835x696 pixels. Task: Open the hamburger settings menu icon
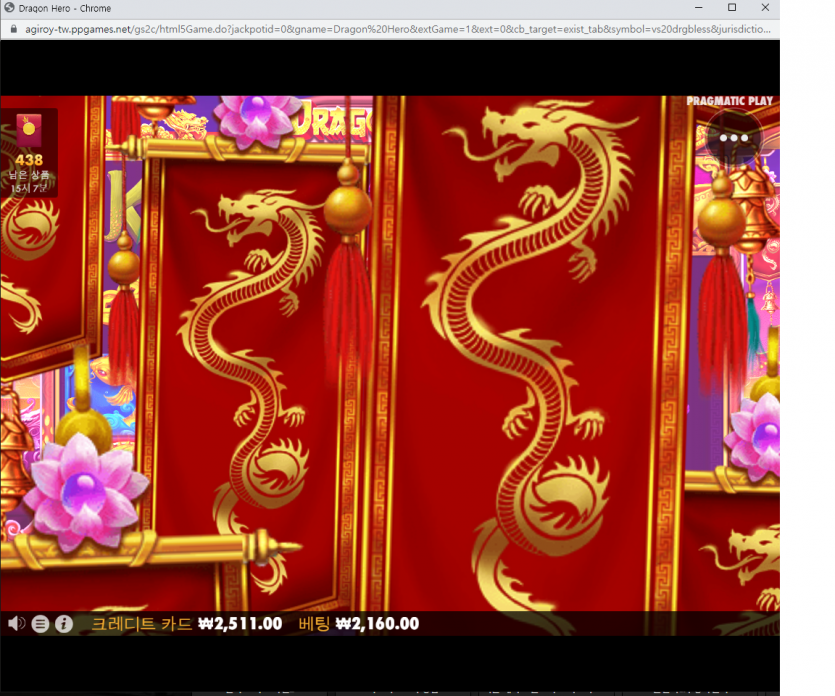[x=40, y=624]
